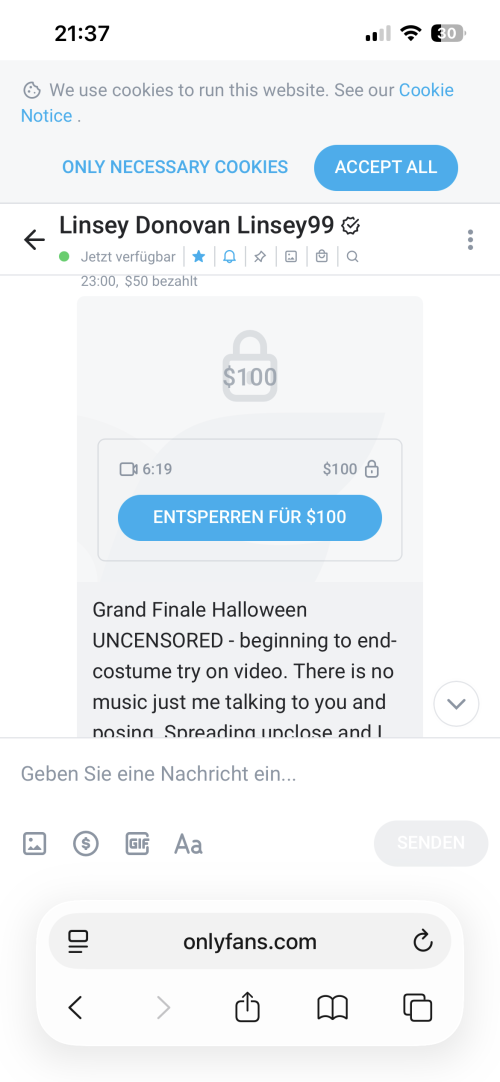The height and width of the screenshot is (1082, 500).
Task: Click the ENTSPERREN FÜR $100 button
Action: (250, 517)
